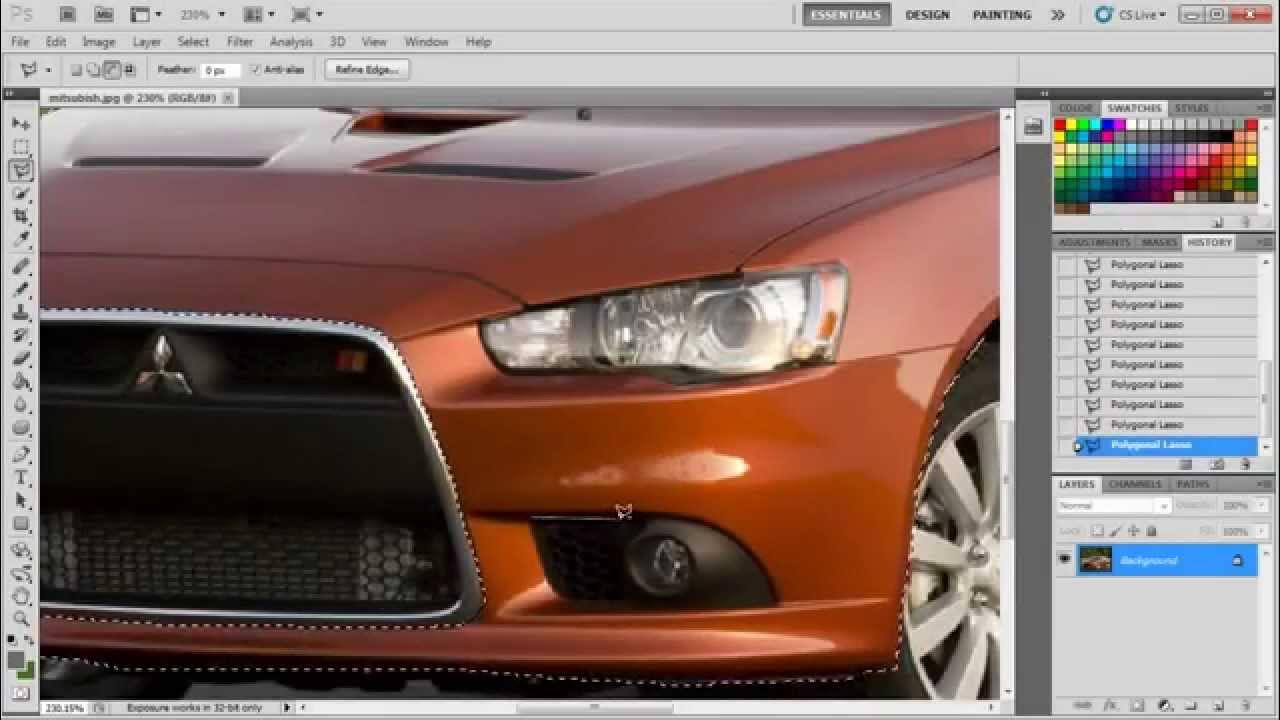1280x720 pixels.
Task: Launch Adobe Bridge from top bar
Action: coord(67,15)
